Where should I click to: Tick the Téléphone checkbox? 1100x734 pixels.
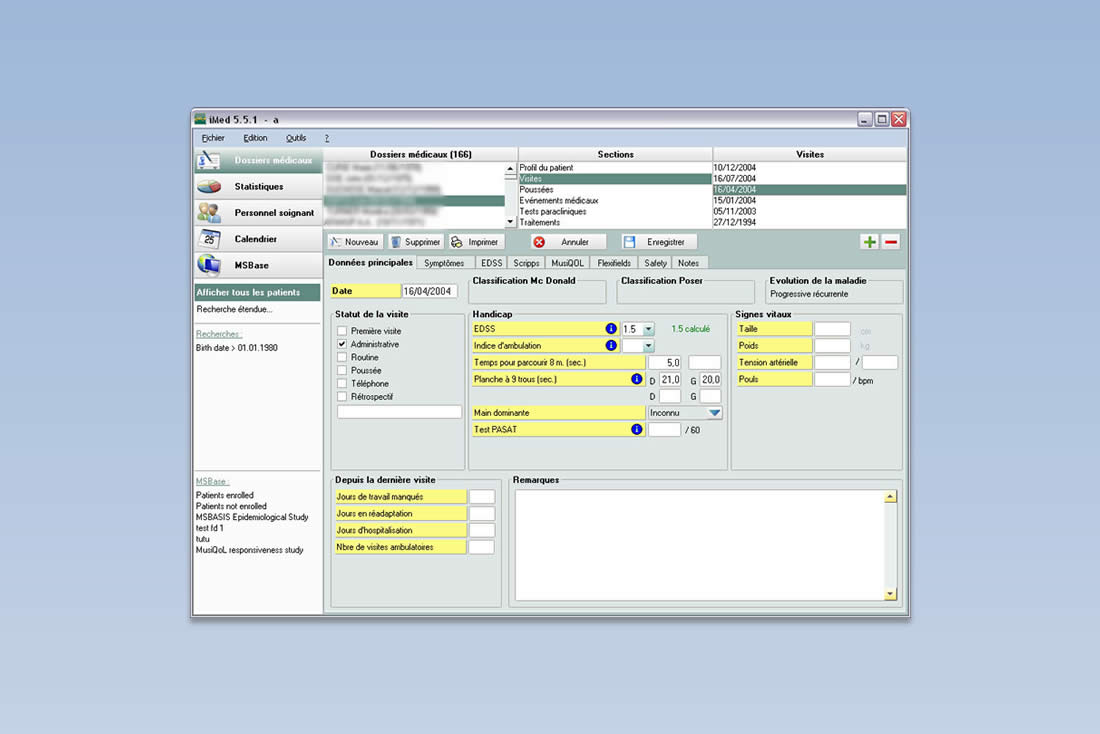tap(343, 384)
